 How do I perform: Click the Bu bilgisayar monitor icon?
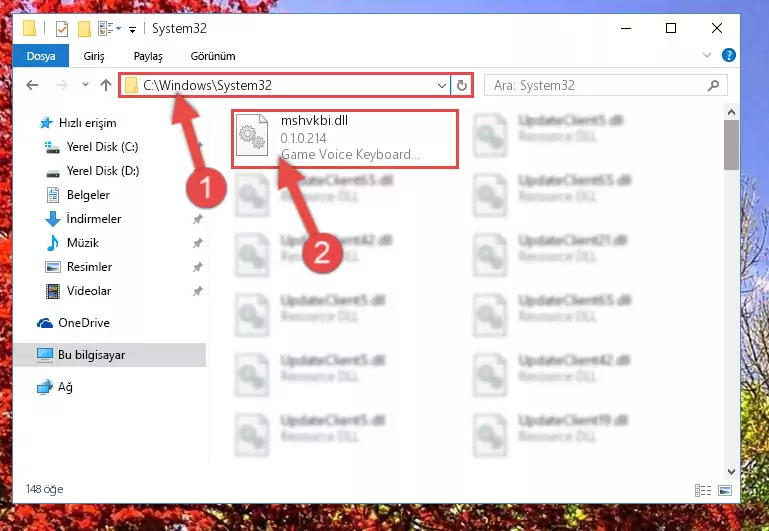tap(45, 355)
